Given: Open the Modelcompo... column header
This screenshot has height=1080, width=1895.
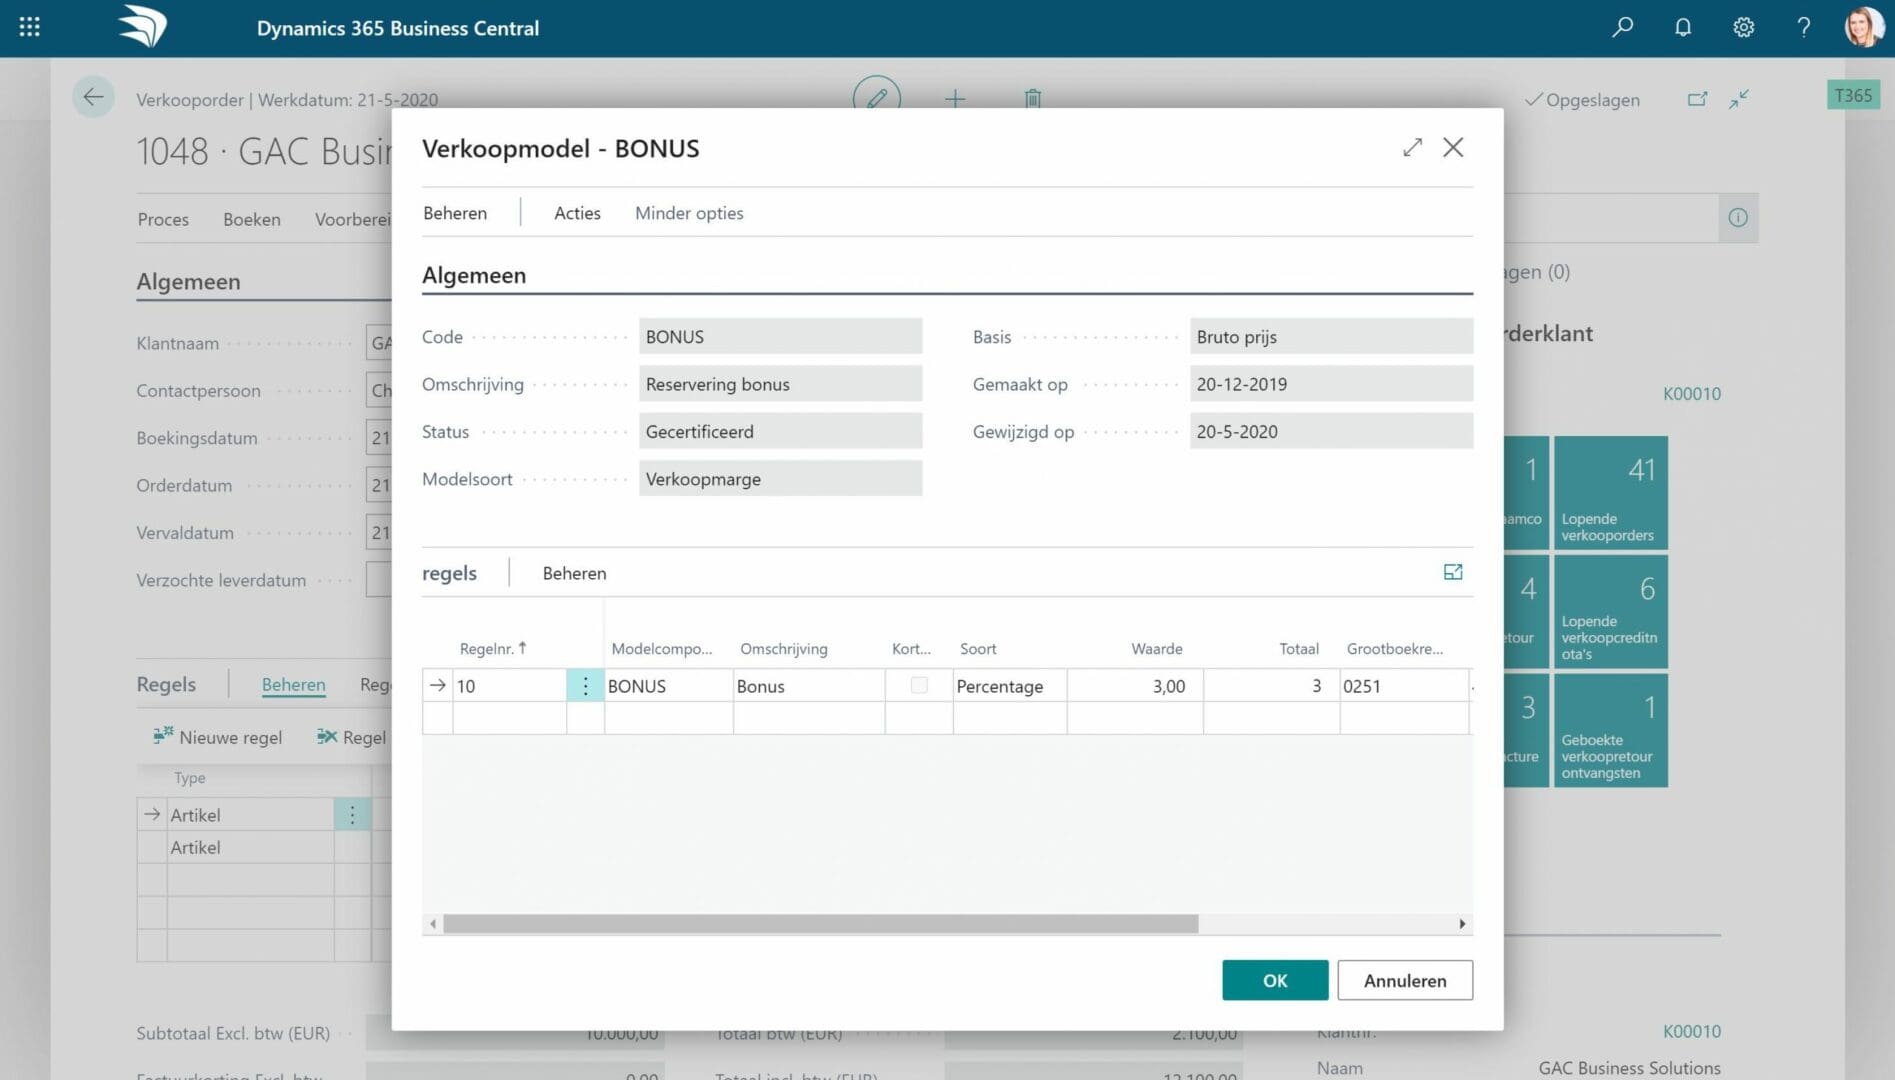Looking at the screenshot, I should pos(661,648).
